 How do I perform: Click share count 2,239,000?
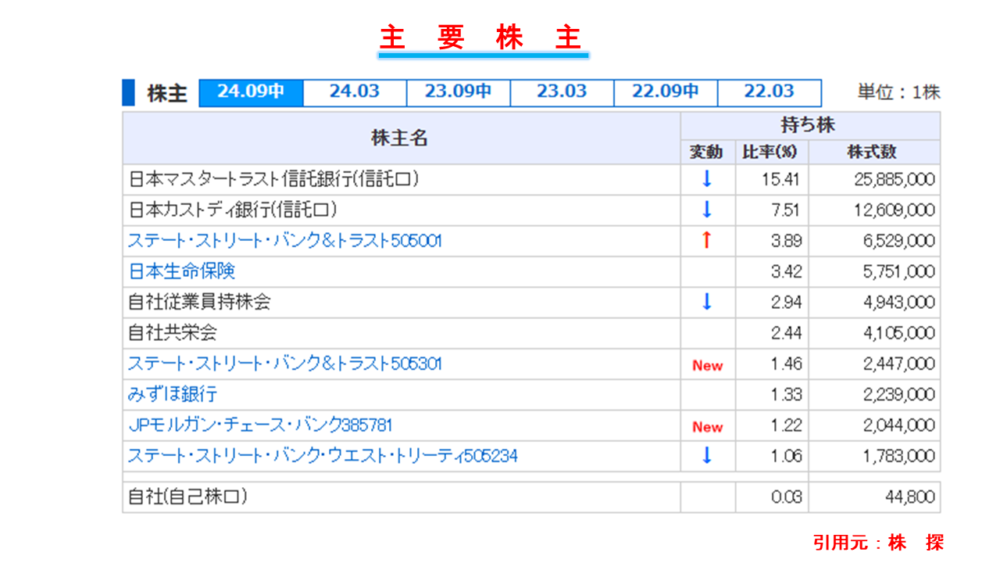(x=899, y=395)
